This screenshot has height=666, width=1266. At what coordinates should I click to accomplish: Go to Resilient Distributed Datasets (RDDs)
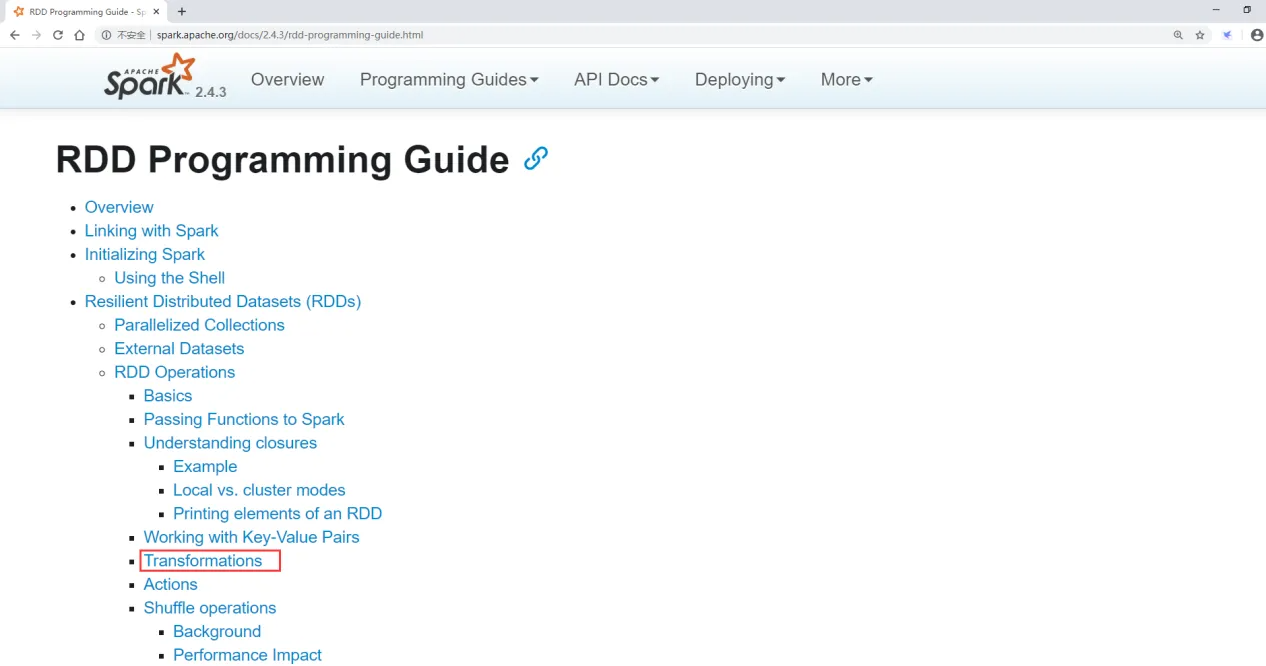pos(223,302)
